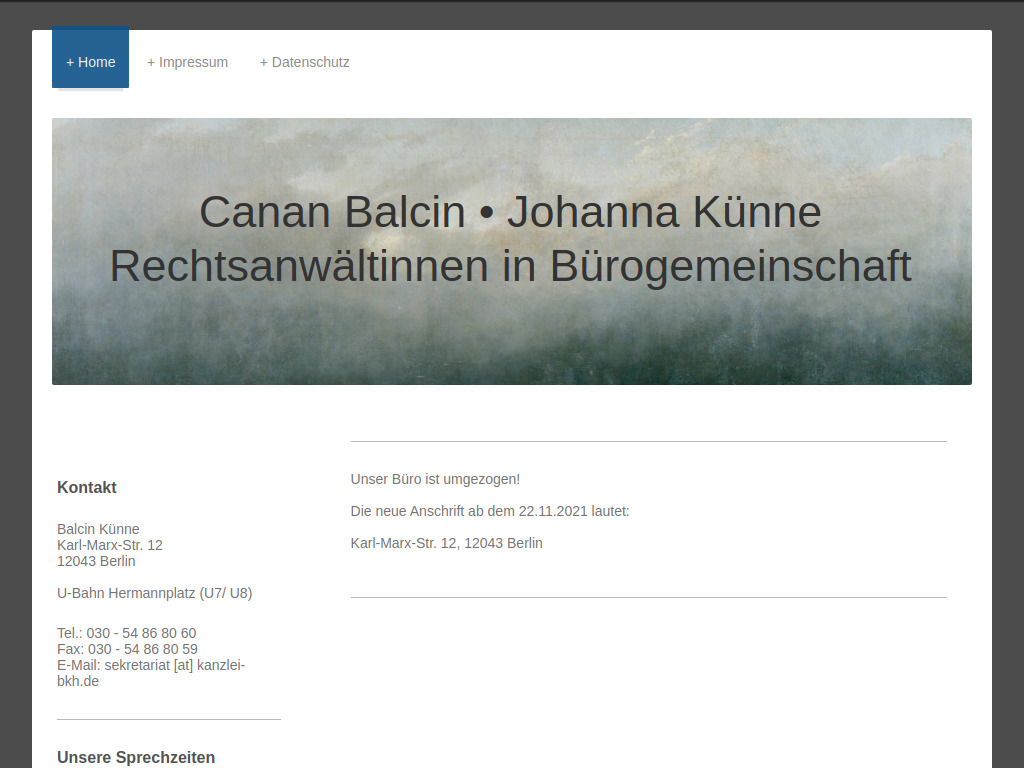
Task: Click the divider above the notice text
Action: coord(648,438)
